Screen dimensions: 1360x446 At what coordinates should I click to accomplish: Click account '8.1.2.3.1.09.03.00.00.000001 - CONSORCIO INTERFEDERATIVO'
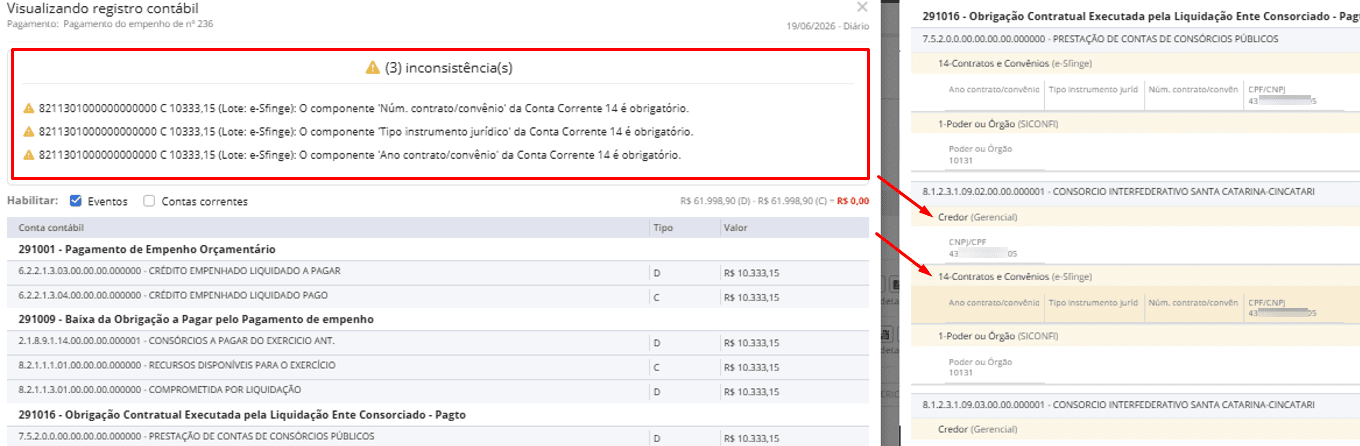point(1118,404)
